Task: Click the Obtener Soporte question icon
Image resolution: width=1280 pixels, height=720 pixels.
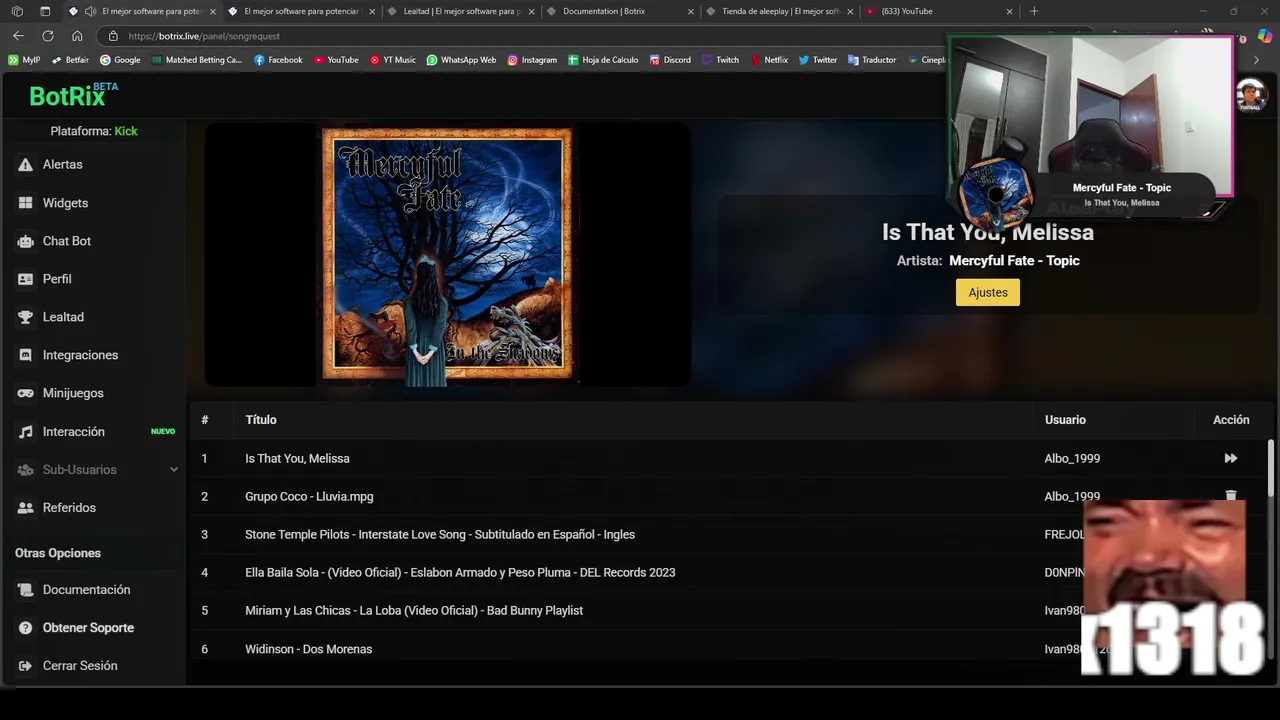Action: coord(25,628)
